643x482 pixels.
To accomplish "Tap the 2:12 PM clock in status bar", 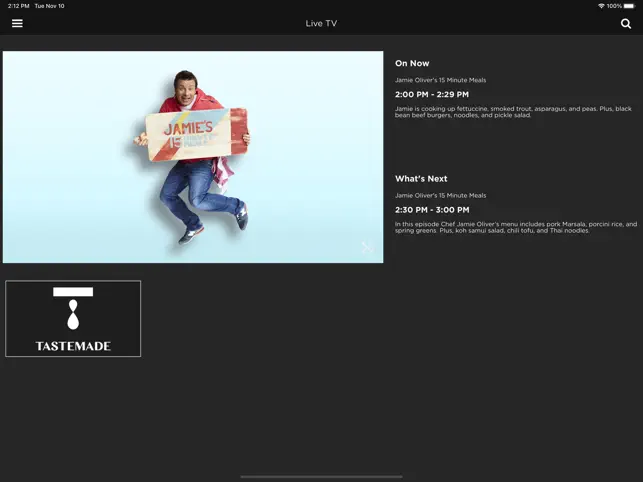I will click(x=18, y=6).
